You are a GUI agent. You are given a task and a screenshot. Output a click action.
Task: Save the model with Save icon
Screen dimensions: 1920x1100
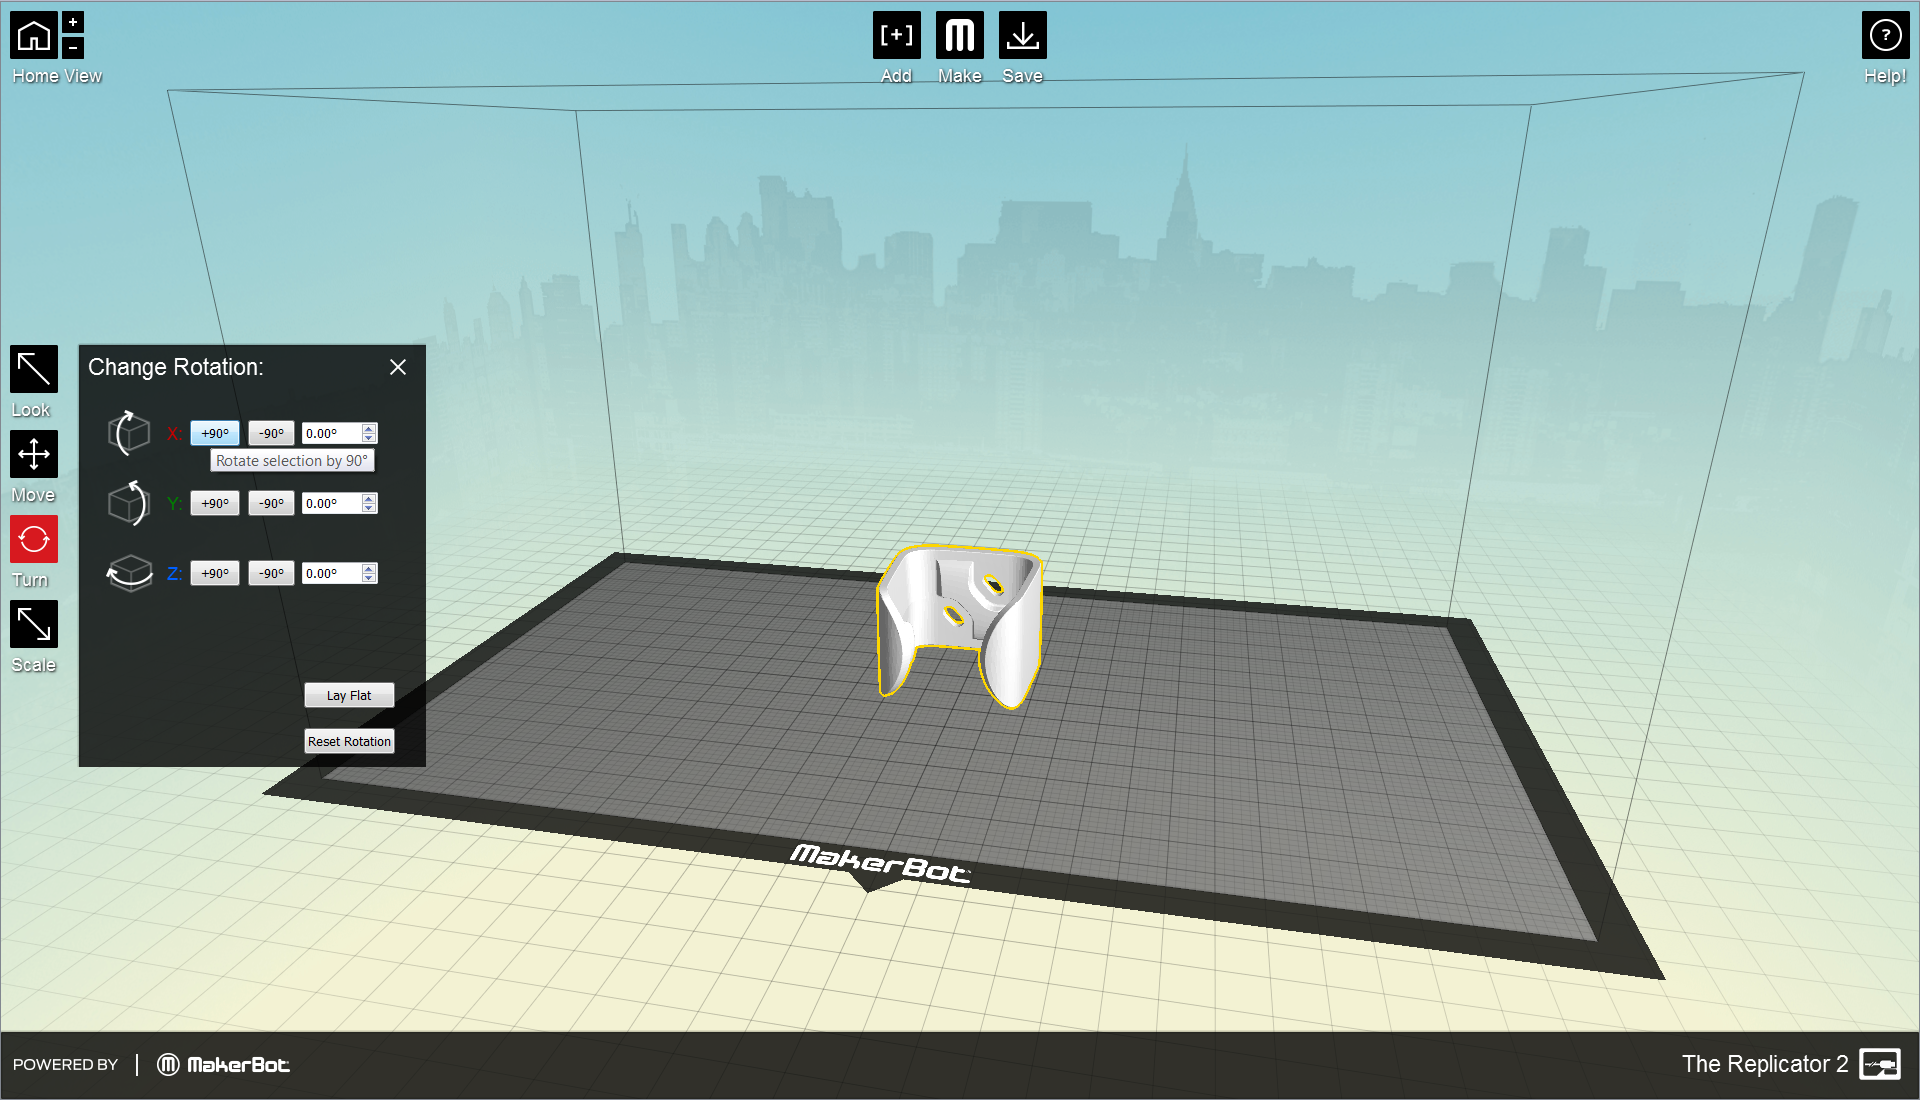(1022, 36)
